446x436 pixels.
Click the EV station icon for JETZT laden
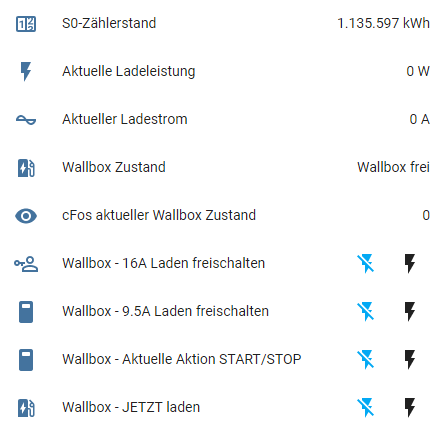(x=26, y=408)
